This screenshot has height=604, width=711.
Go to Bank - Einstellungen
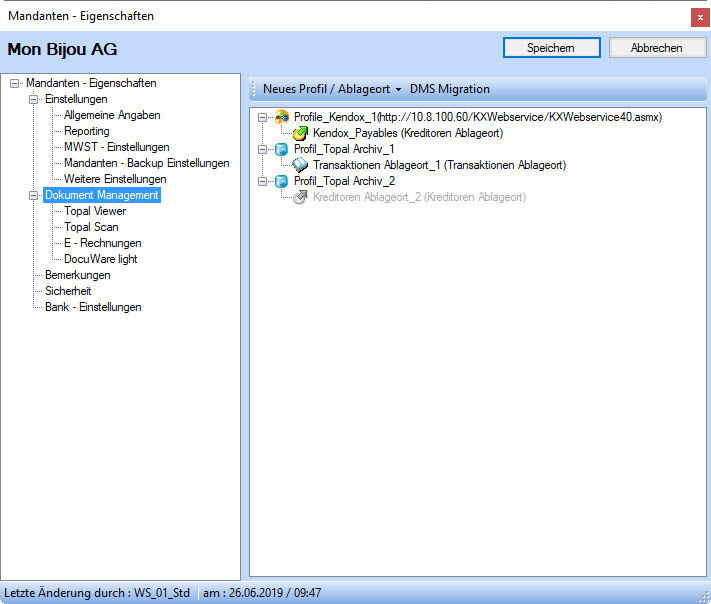[93, 307]
